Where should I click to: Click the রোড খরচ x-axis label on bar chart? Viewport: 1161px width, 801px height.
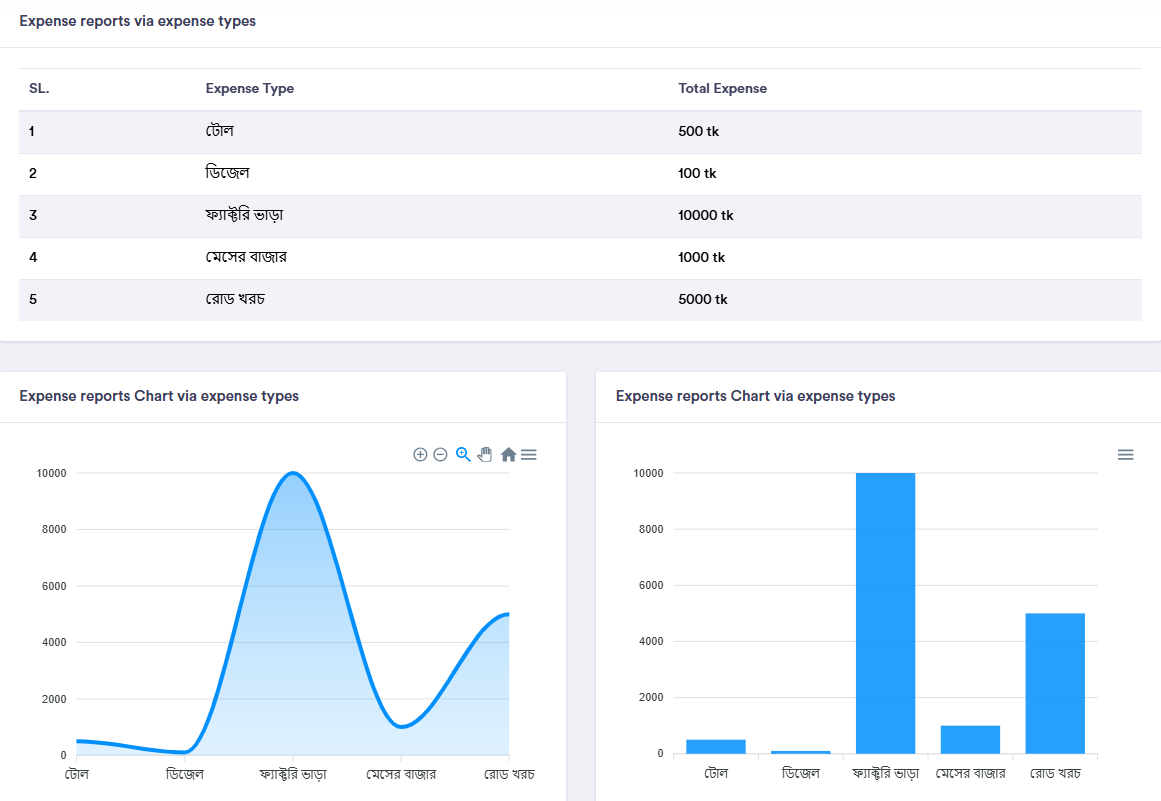pos(1055,774)
